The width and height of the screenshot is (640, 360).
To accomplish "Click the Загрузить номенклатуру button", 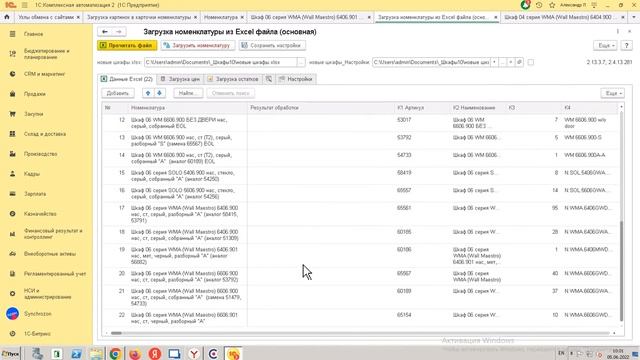I will (198, 45).
